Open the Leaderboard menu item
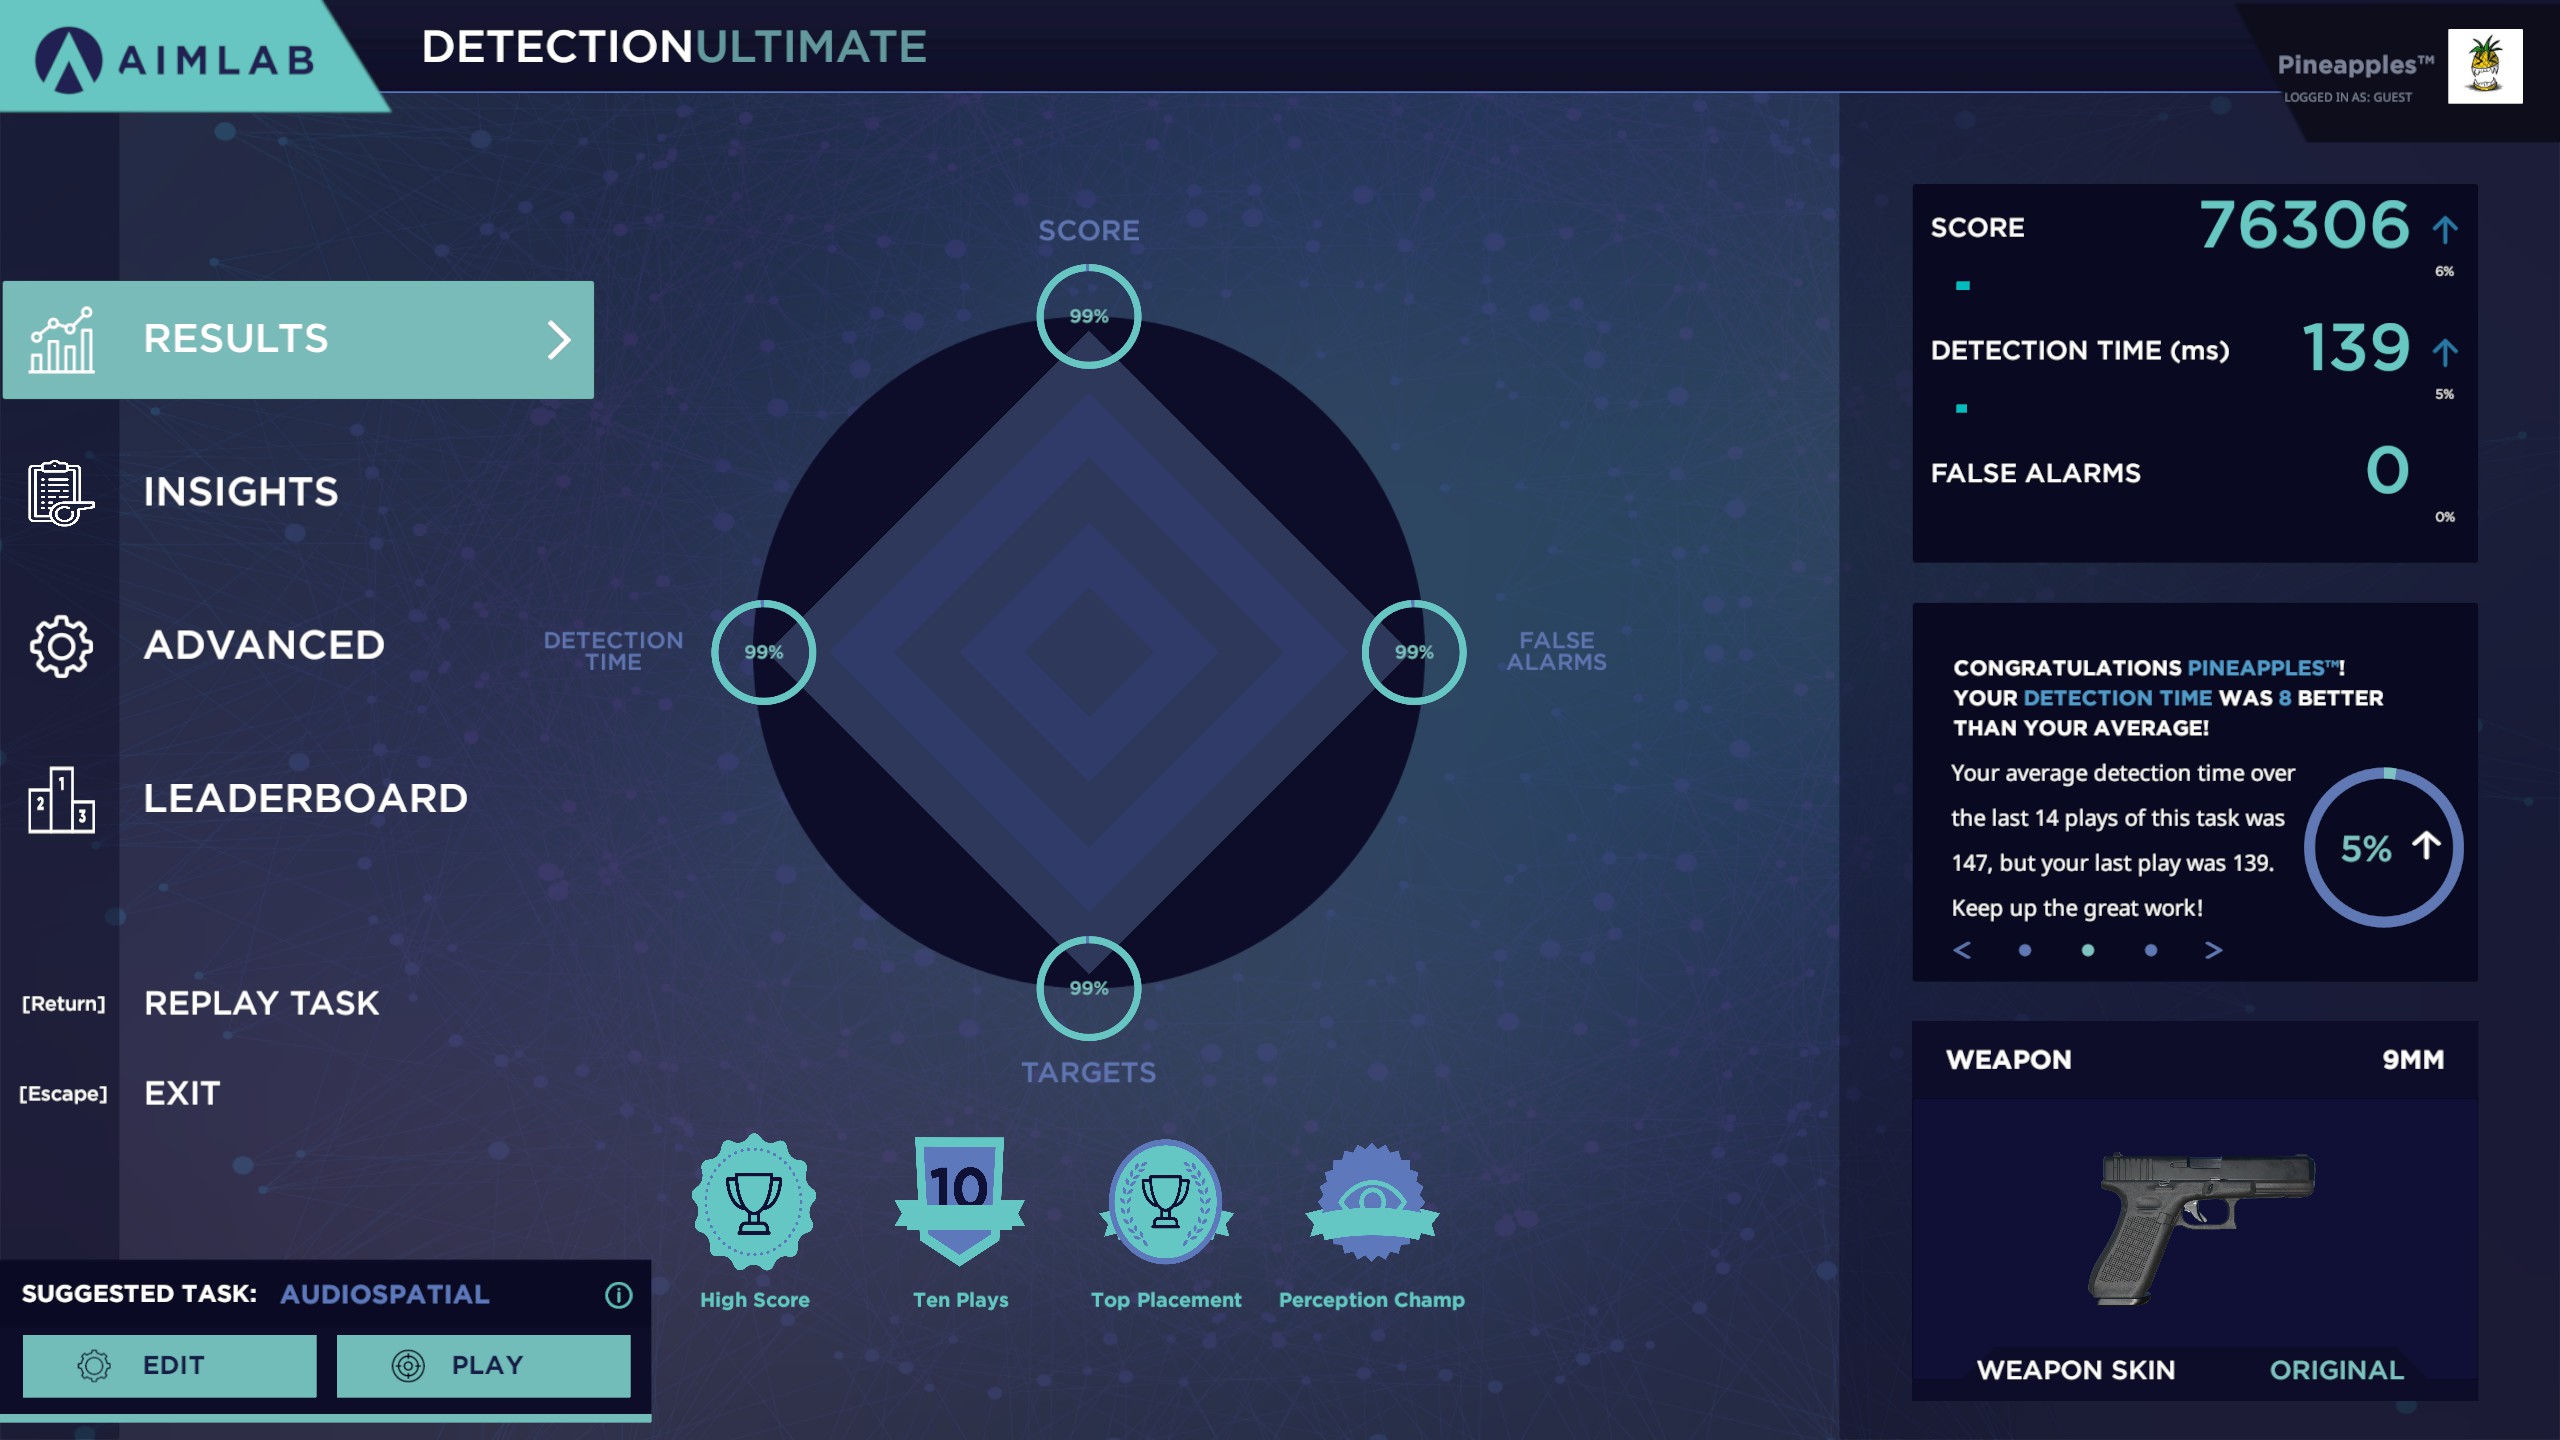Image resolution: width=2560 pixels, height=1440 pixels. point(305,799)
